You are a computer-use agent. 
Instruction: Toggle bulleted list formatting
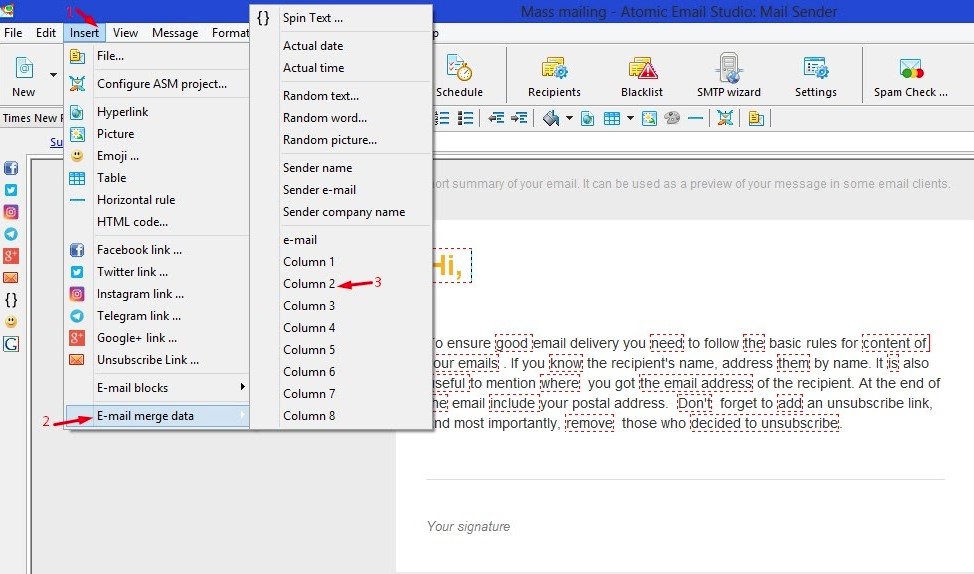pyautogui.click(x=465, y=118)
